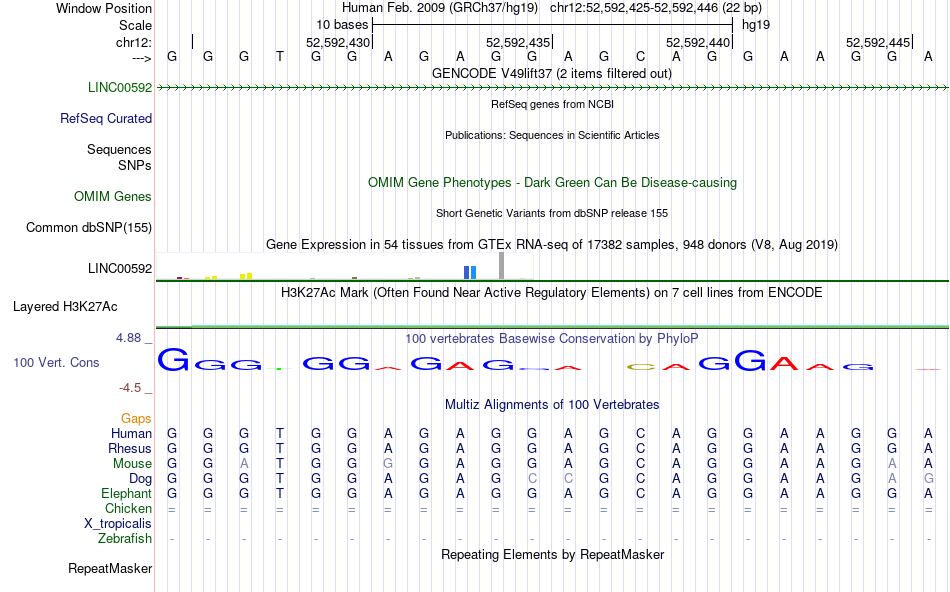Click the 100 Vert. Cons label

[x=56, y=362]
